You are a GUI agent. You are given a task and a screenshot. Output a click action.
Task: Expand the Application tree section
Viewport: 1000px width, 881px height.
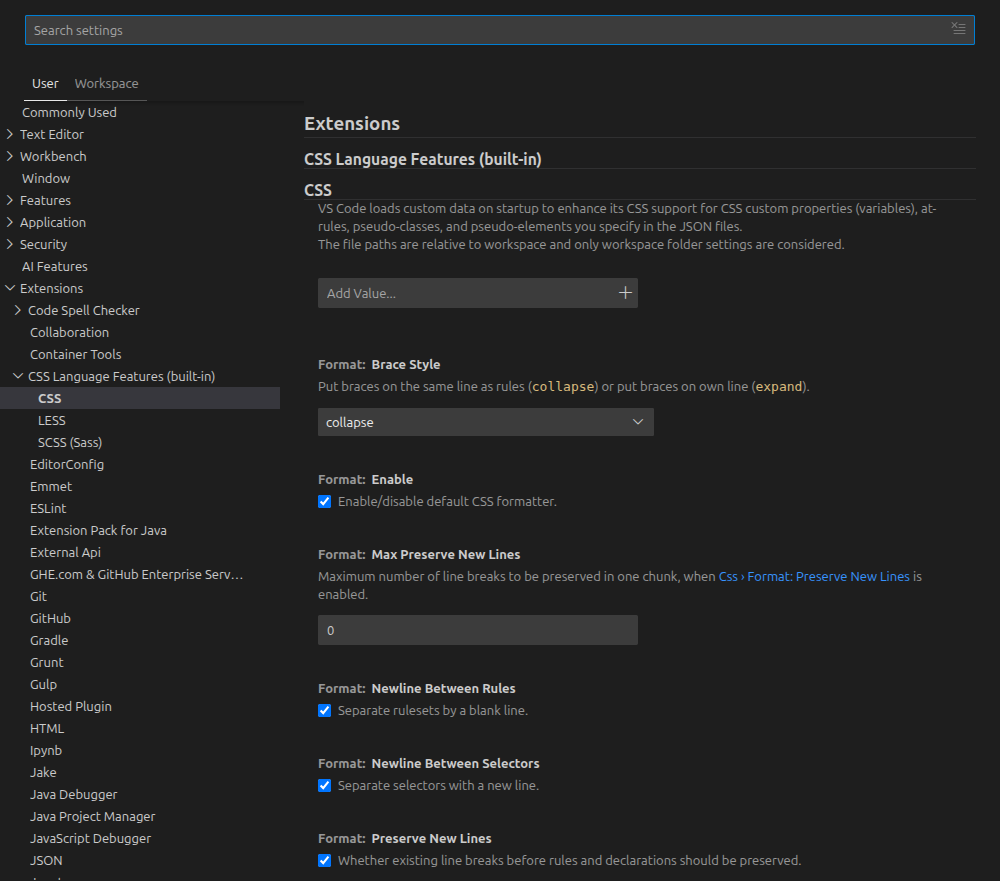click(x=10, y=222)
